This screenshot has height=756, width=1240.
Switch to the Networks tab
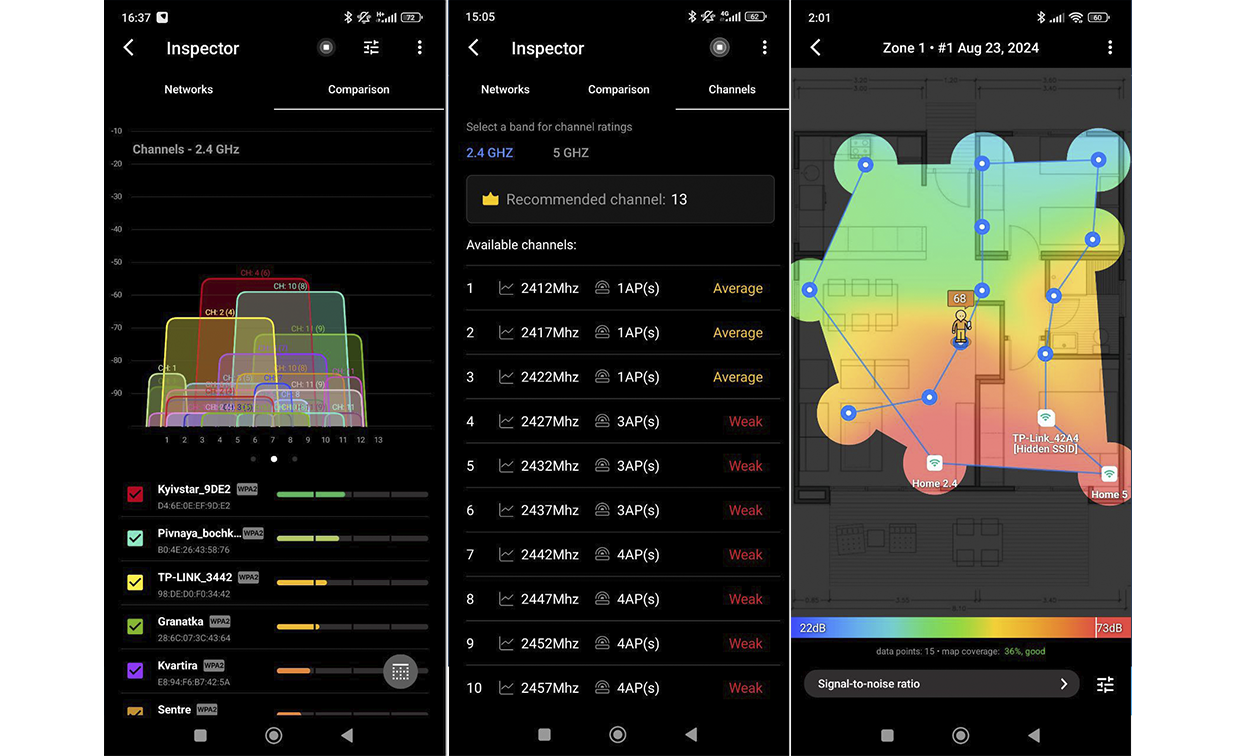[x=505, y=89]
